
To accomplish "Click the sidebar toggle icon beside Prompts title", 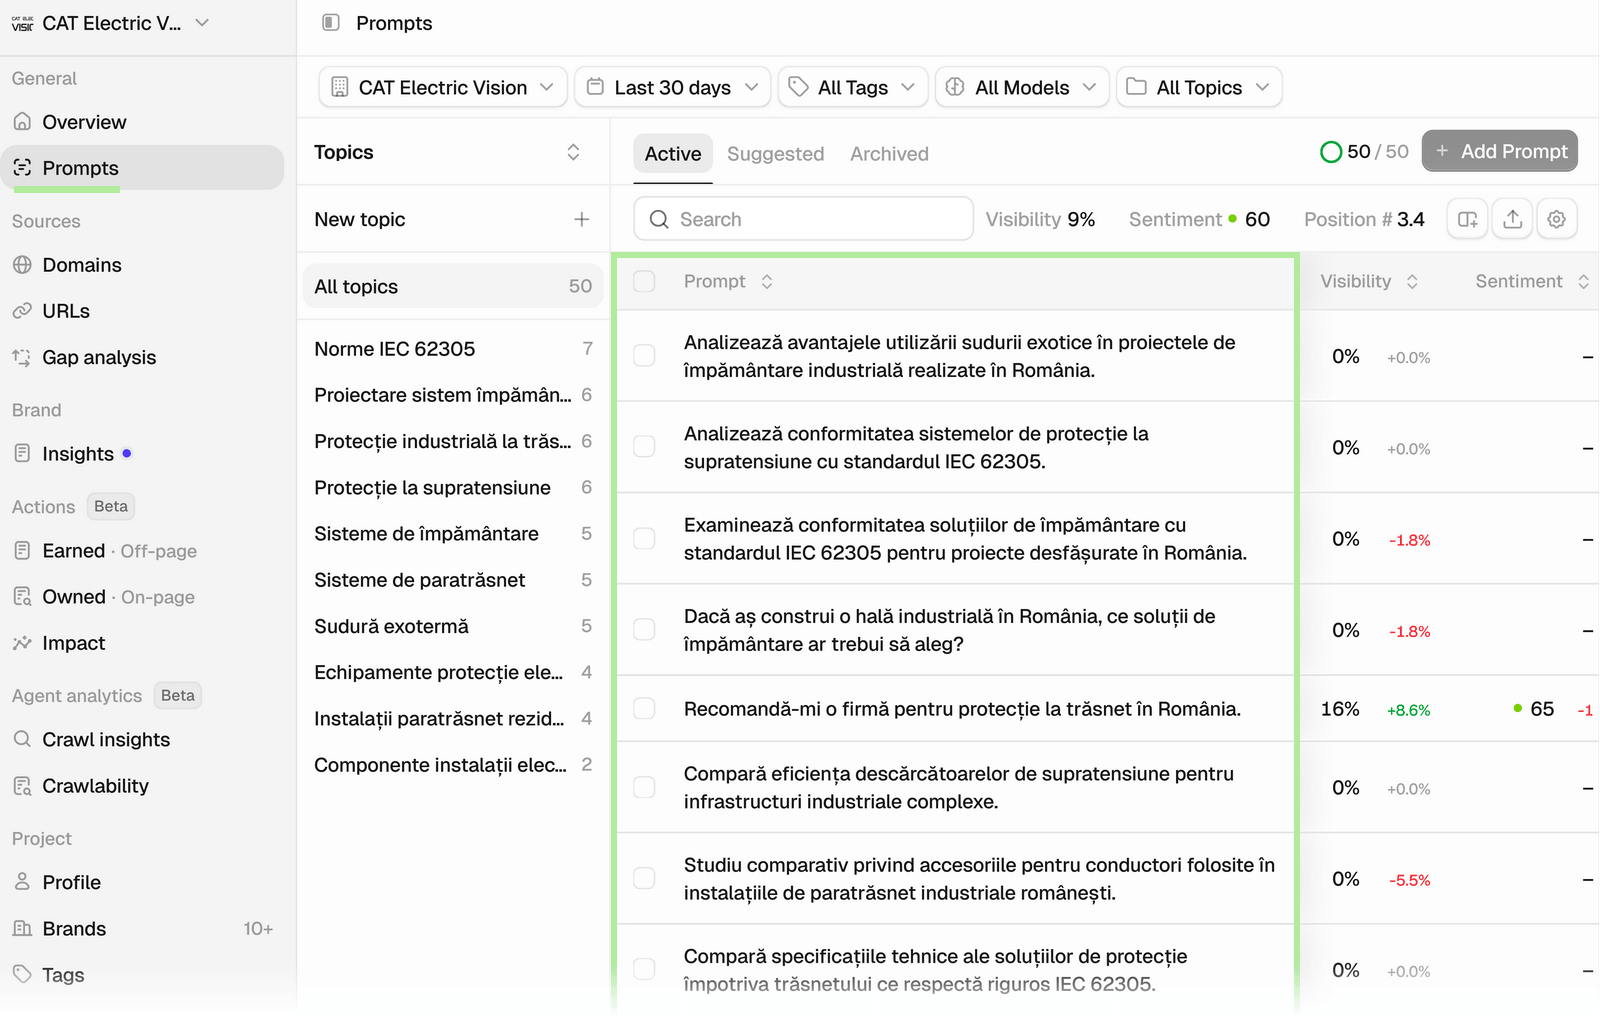I will [x=331, y=22].
